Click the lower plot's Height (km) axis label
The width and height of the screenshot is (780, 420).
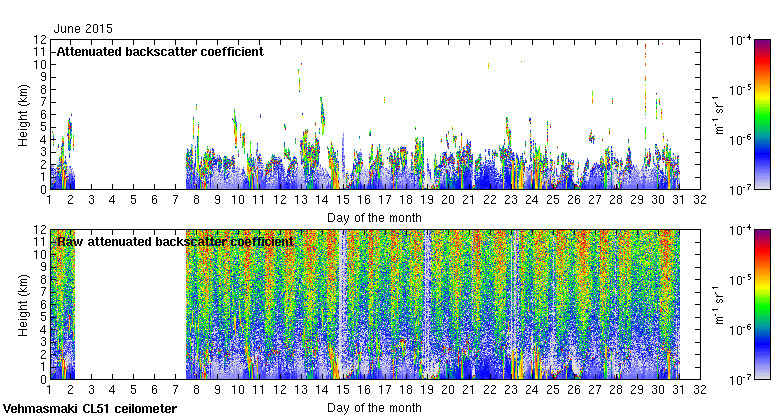23,304
